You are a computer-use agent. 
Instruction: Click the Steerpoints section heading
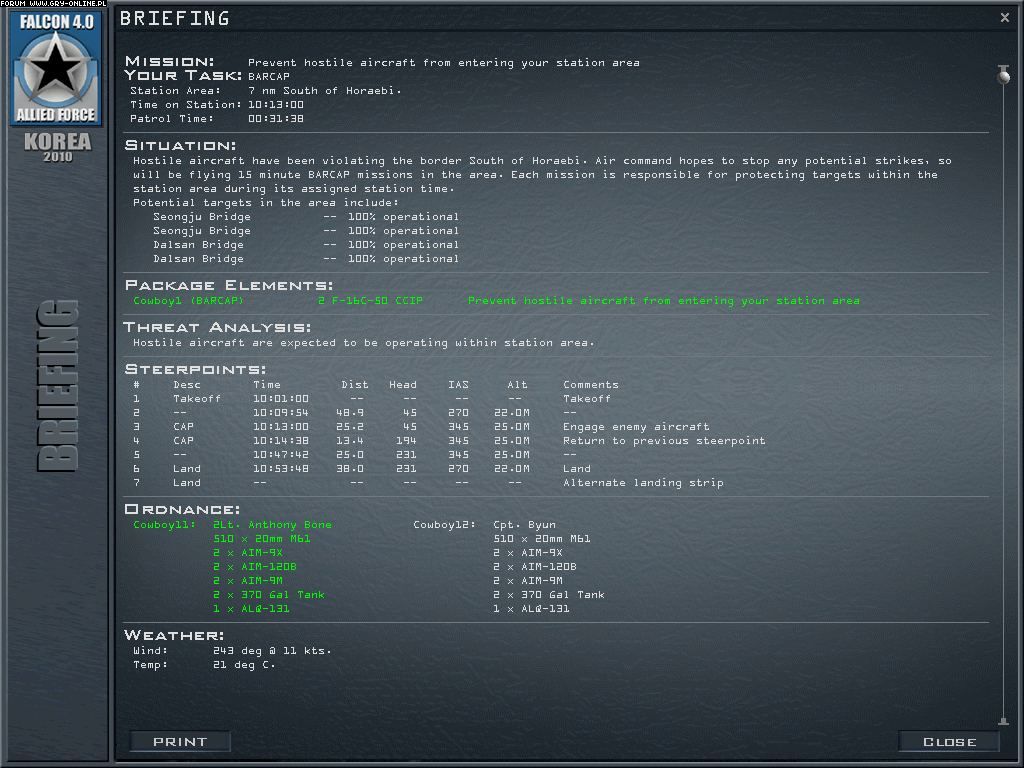[x=195, y=370]
